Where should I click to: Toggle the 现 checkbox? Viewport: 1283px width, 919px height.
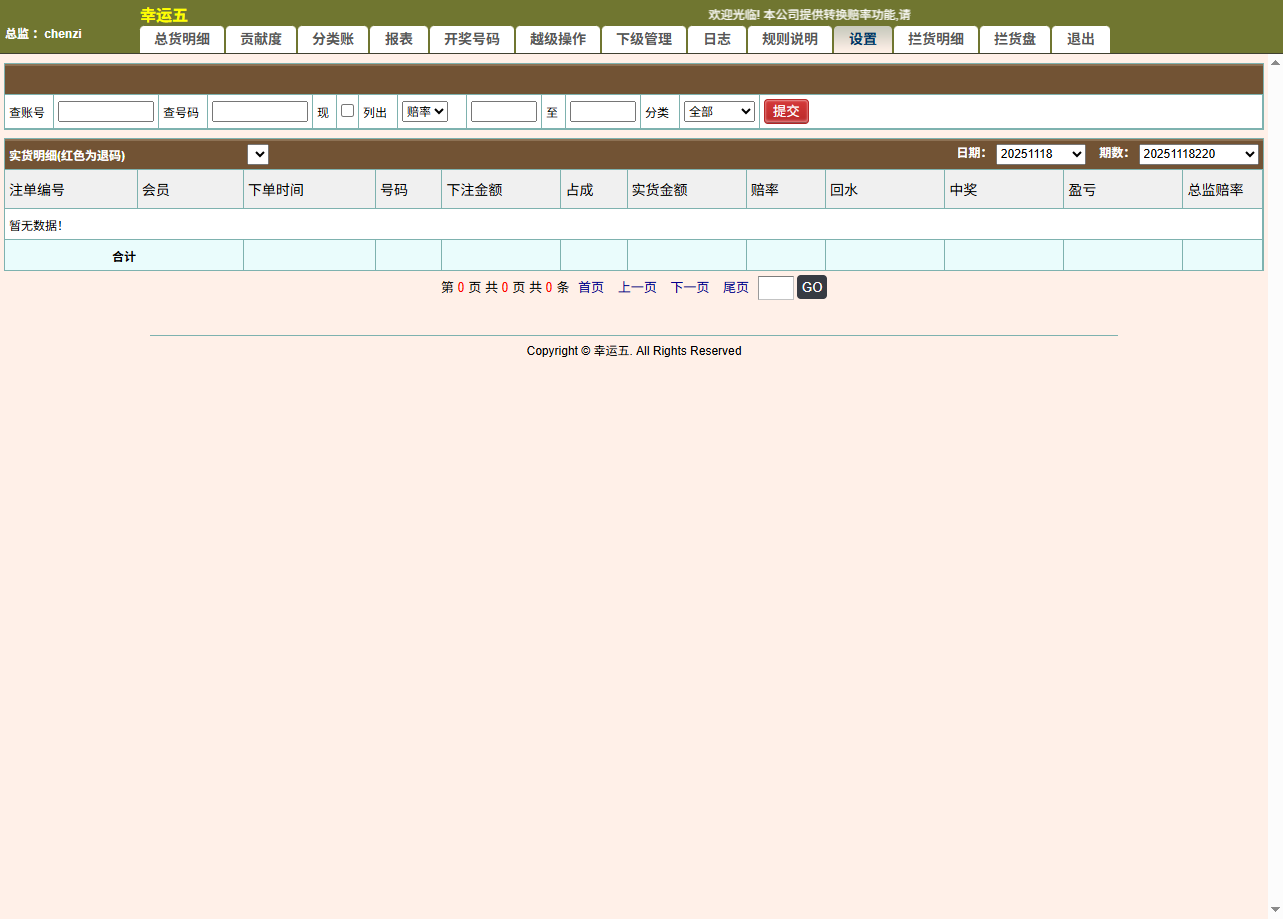[347, 111]
